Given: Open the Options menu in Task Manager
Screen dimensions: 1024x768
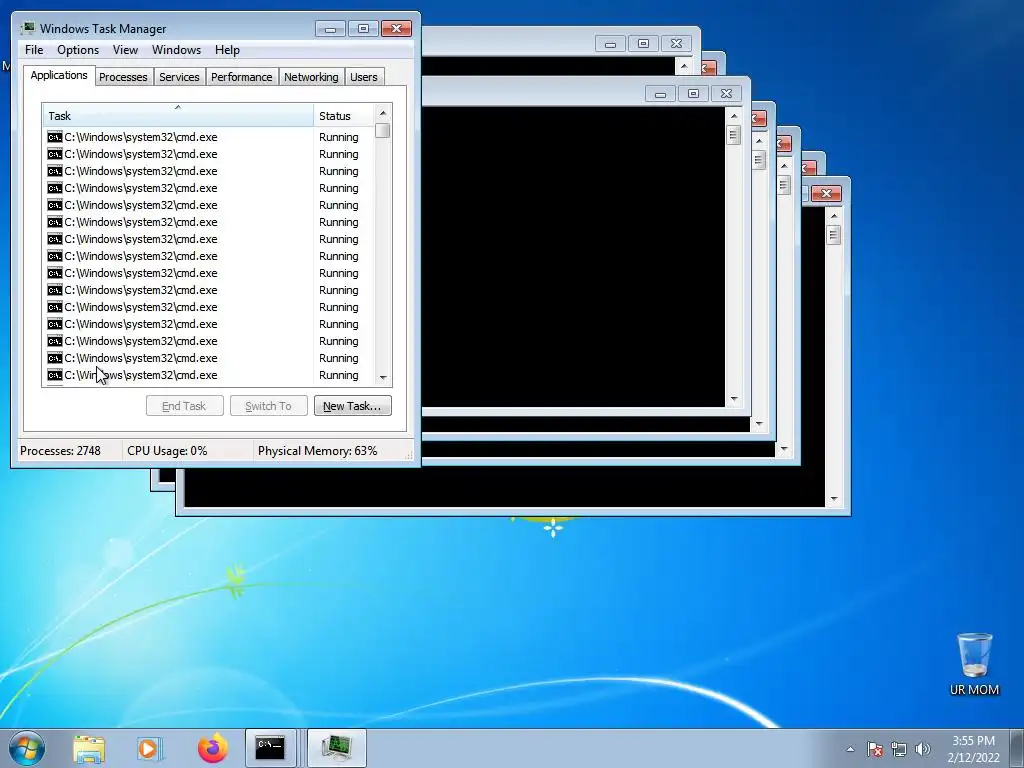Looking at the screenshot, I should (x=78, y=50).
